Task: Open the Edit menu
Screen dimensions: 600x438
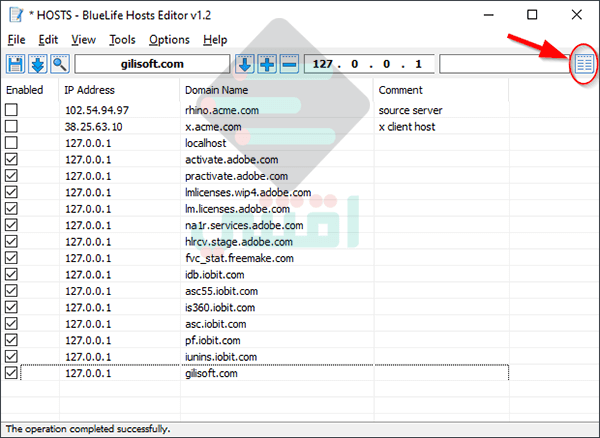Action: [48, 40]
